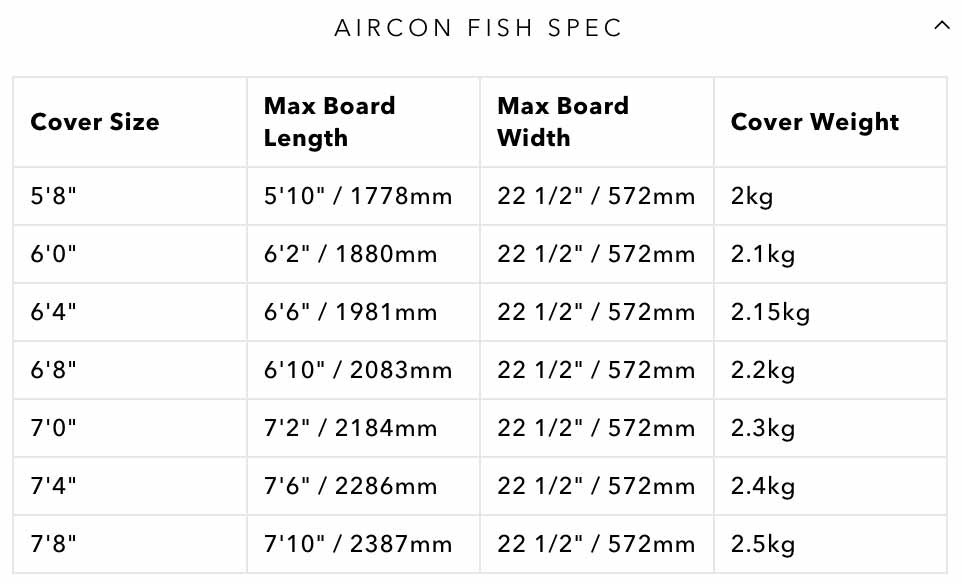
Task: Click the Cover Weight column header
Action: coord(815,122)
